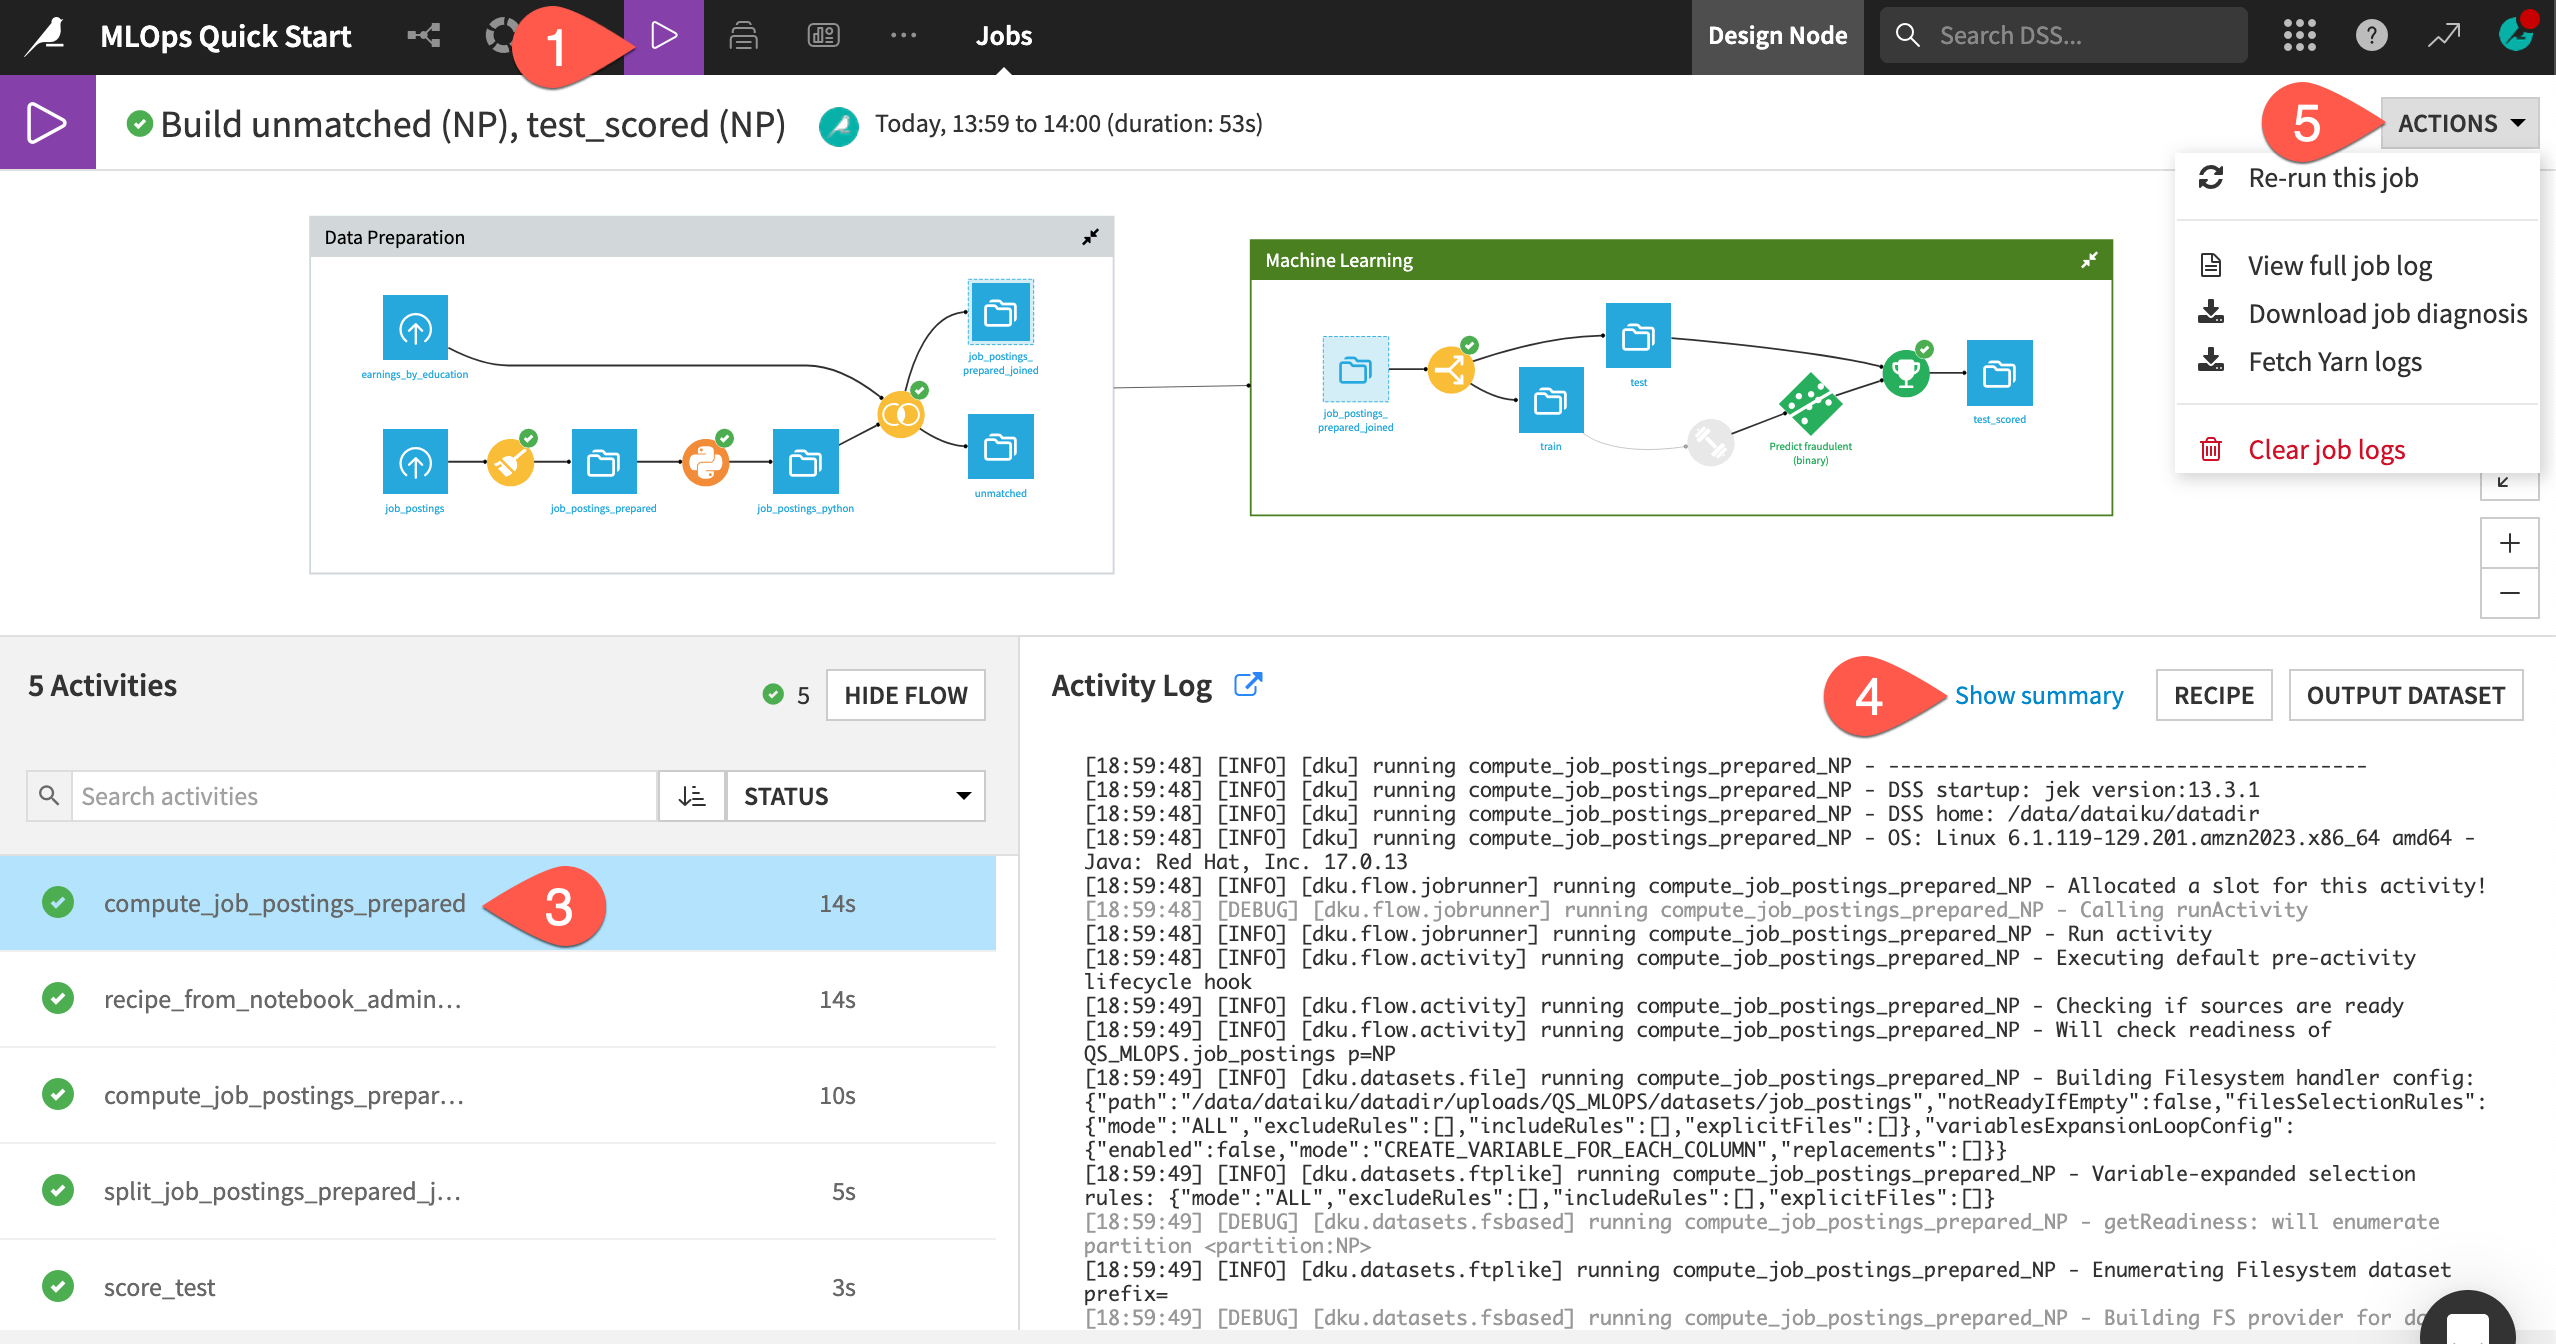Screen dimensions: 2556x1344
Task: Click the Search activities input field
Action: point(363,796)
